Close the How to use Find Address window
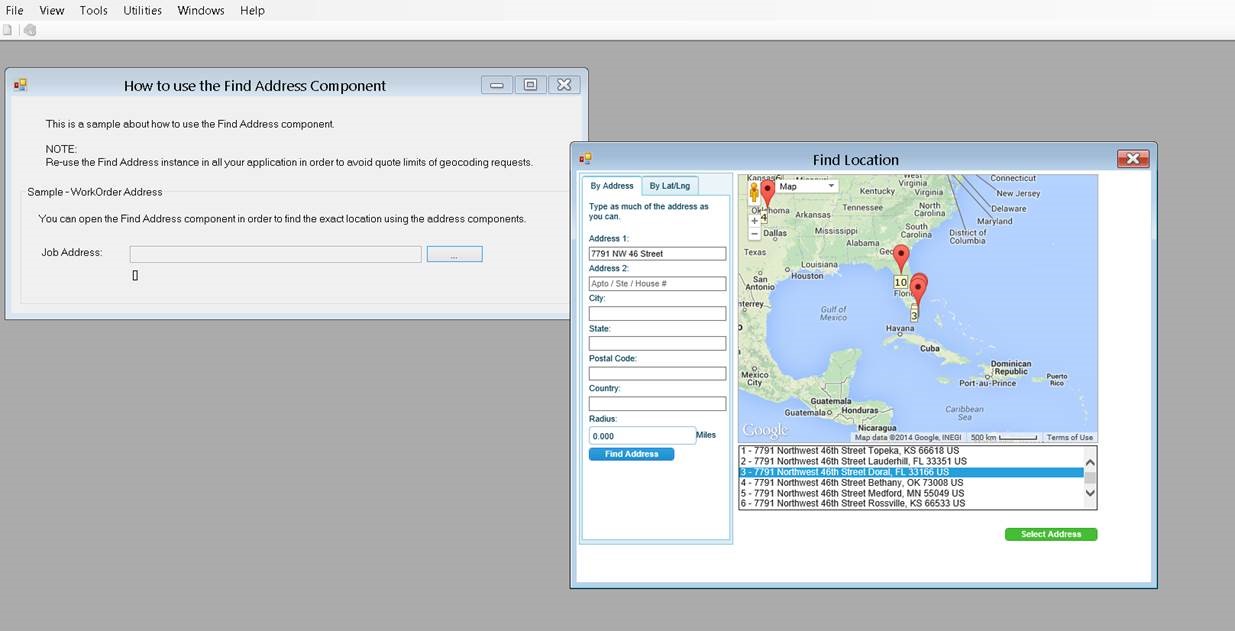This screenshot has width=1235, height=631. 565,85
